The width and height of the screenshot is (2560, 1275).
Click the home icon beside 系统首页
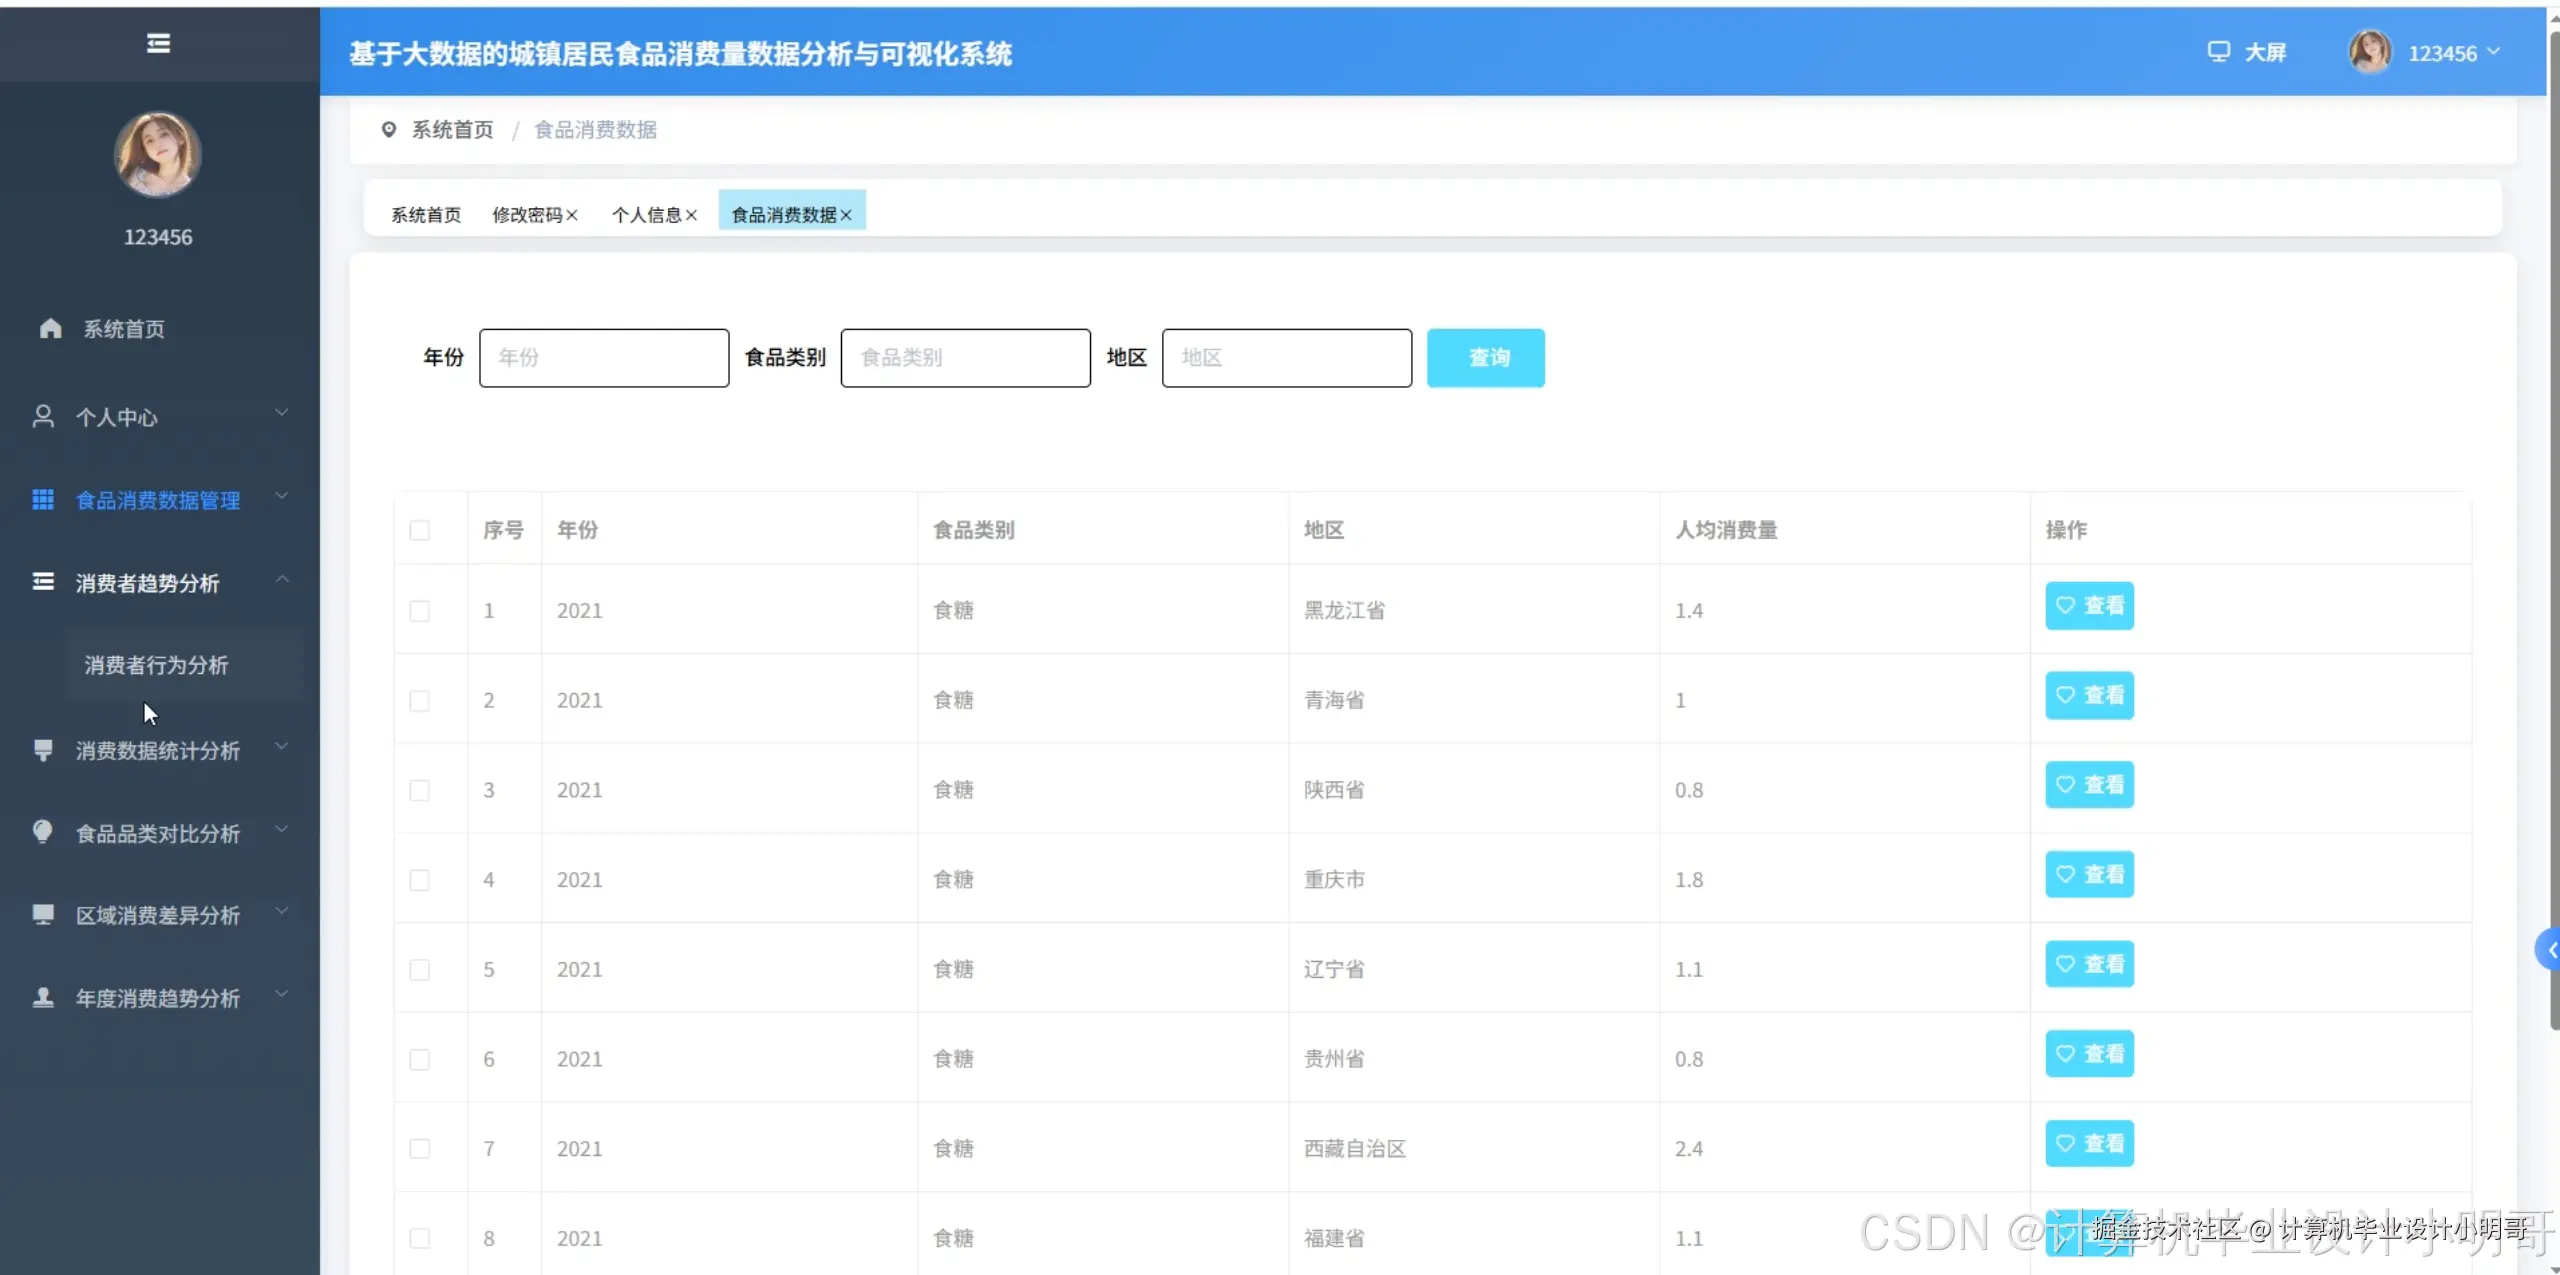(50, 329)
